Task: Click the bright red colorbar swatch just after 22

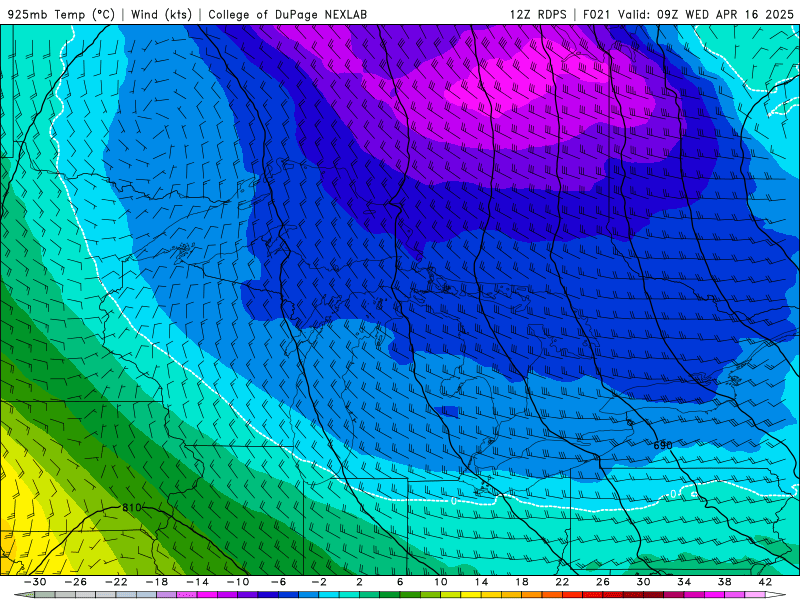Action: [572, 595]
